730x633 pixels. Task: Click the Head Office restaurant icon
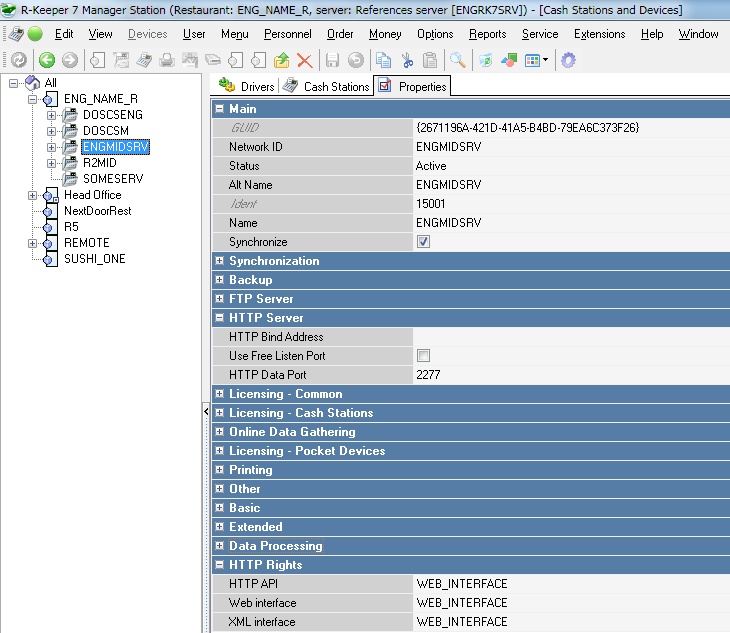click(50, 195)
